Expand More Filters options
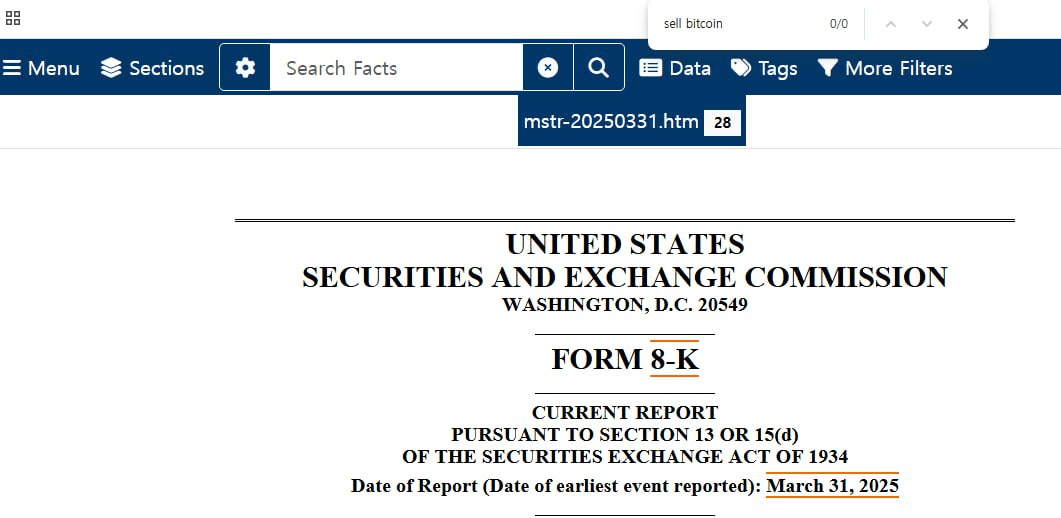1061x518 pixels. click(x=885, y=68)
